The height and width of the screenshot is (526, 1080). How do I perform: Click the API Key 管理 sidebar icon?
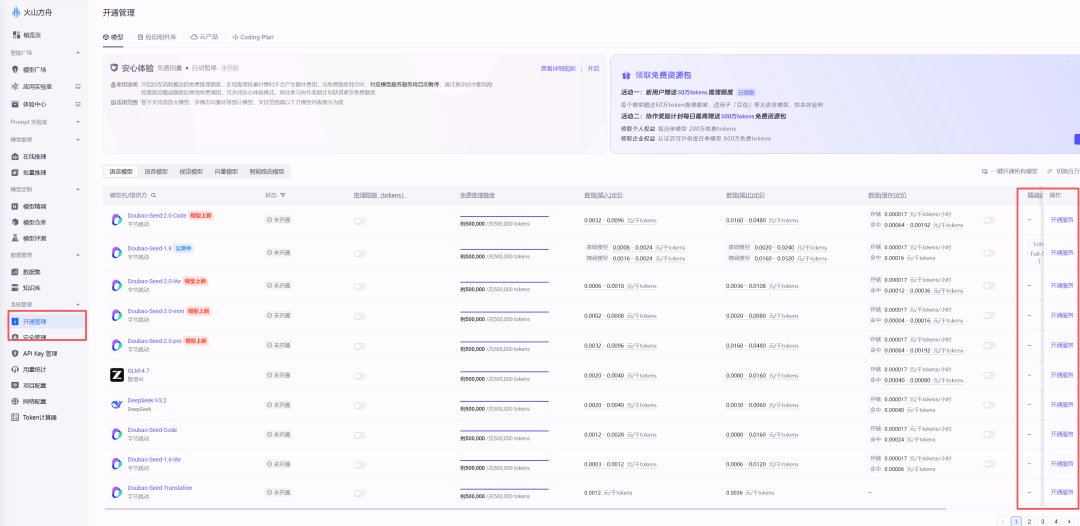(15, 353)
